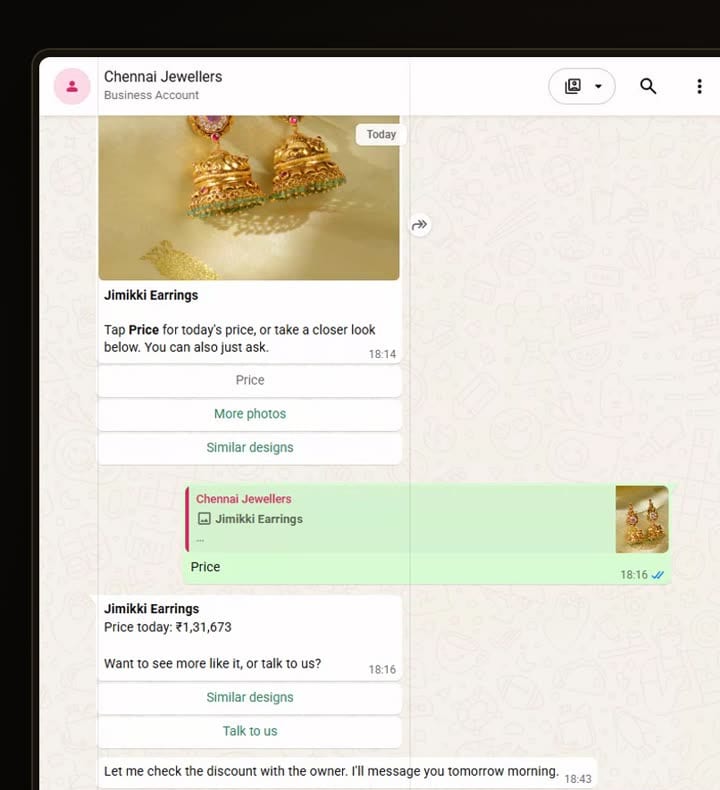Click the message about checking the discount
720x790 pixels.
(x=331, y=771)
